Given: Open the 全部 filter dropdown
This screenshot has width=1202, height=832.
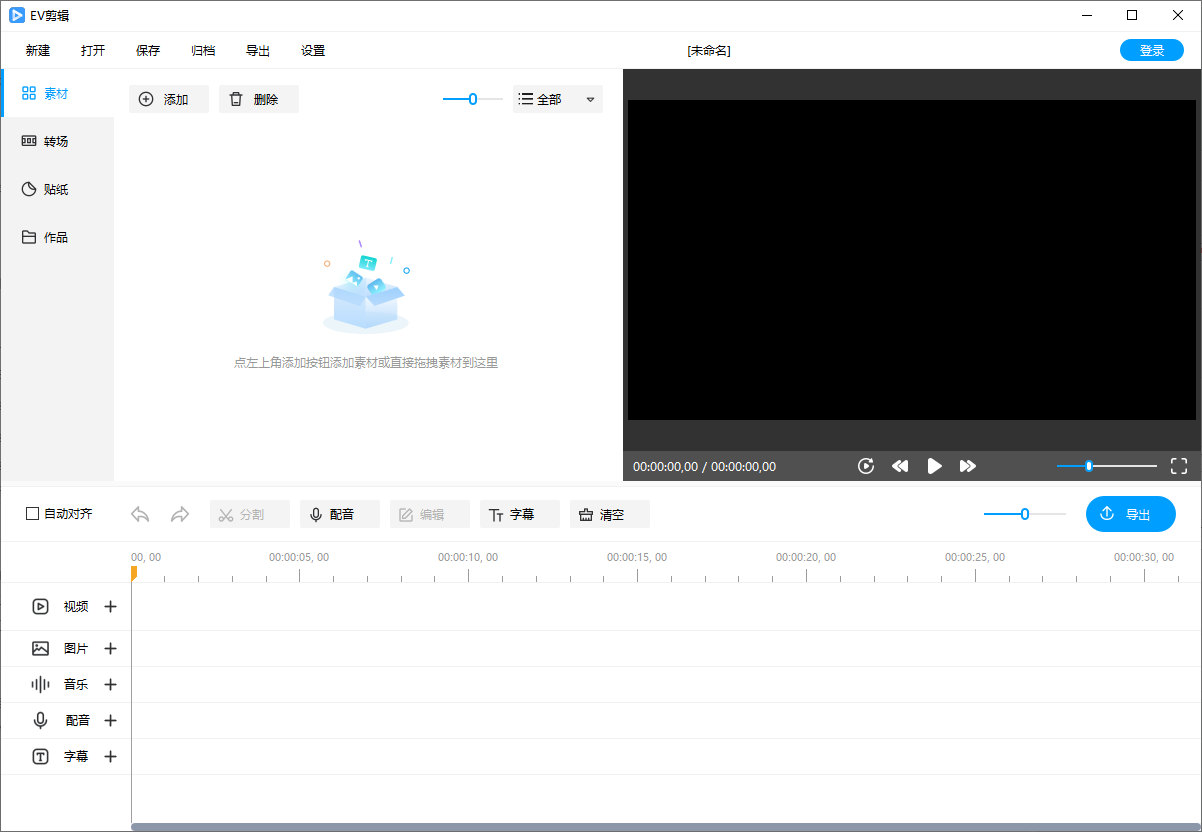Looking at the screenshot, I should (557, 99).
